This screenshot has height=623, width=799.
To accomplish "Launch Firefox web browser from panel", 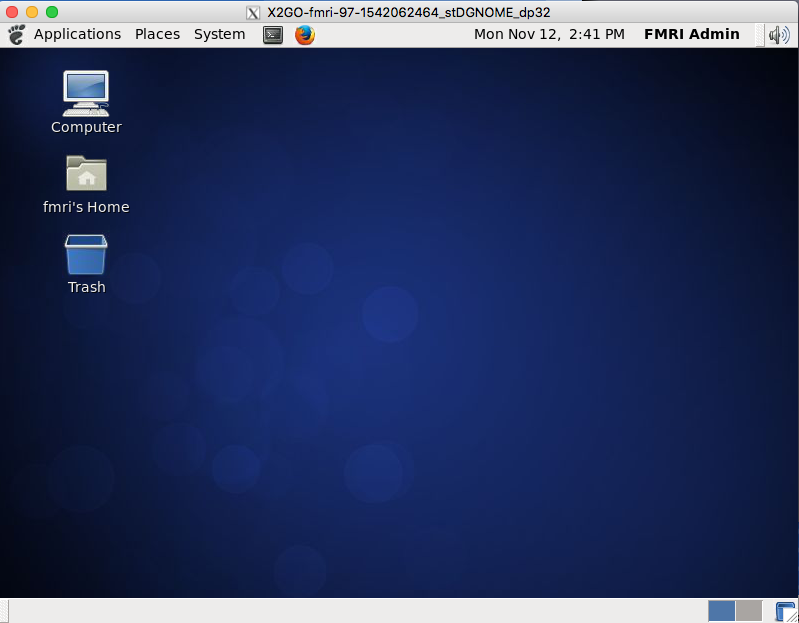I will 305,35.
